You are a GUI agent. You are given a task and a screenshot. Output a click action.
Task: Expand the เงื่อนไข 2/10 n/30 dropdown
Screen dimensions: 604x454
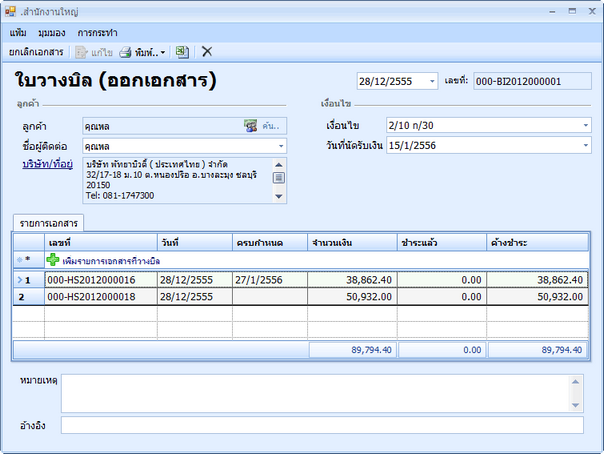coord(586,125)
